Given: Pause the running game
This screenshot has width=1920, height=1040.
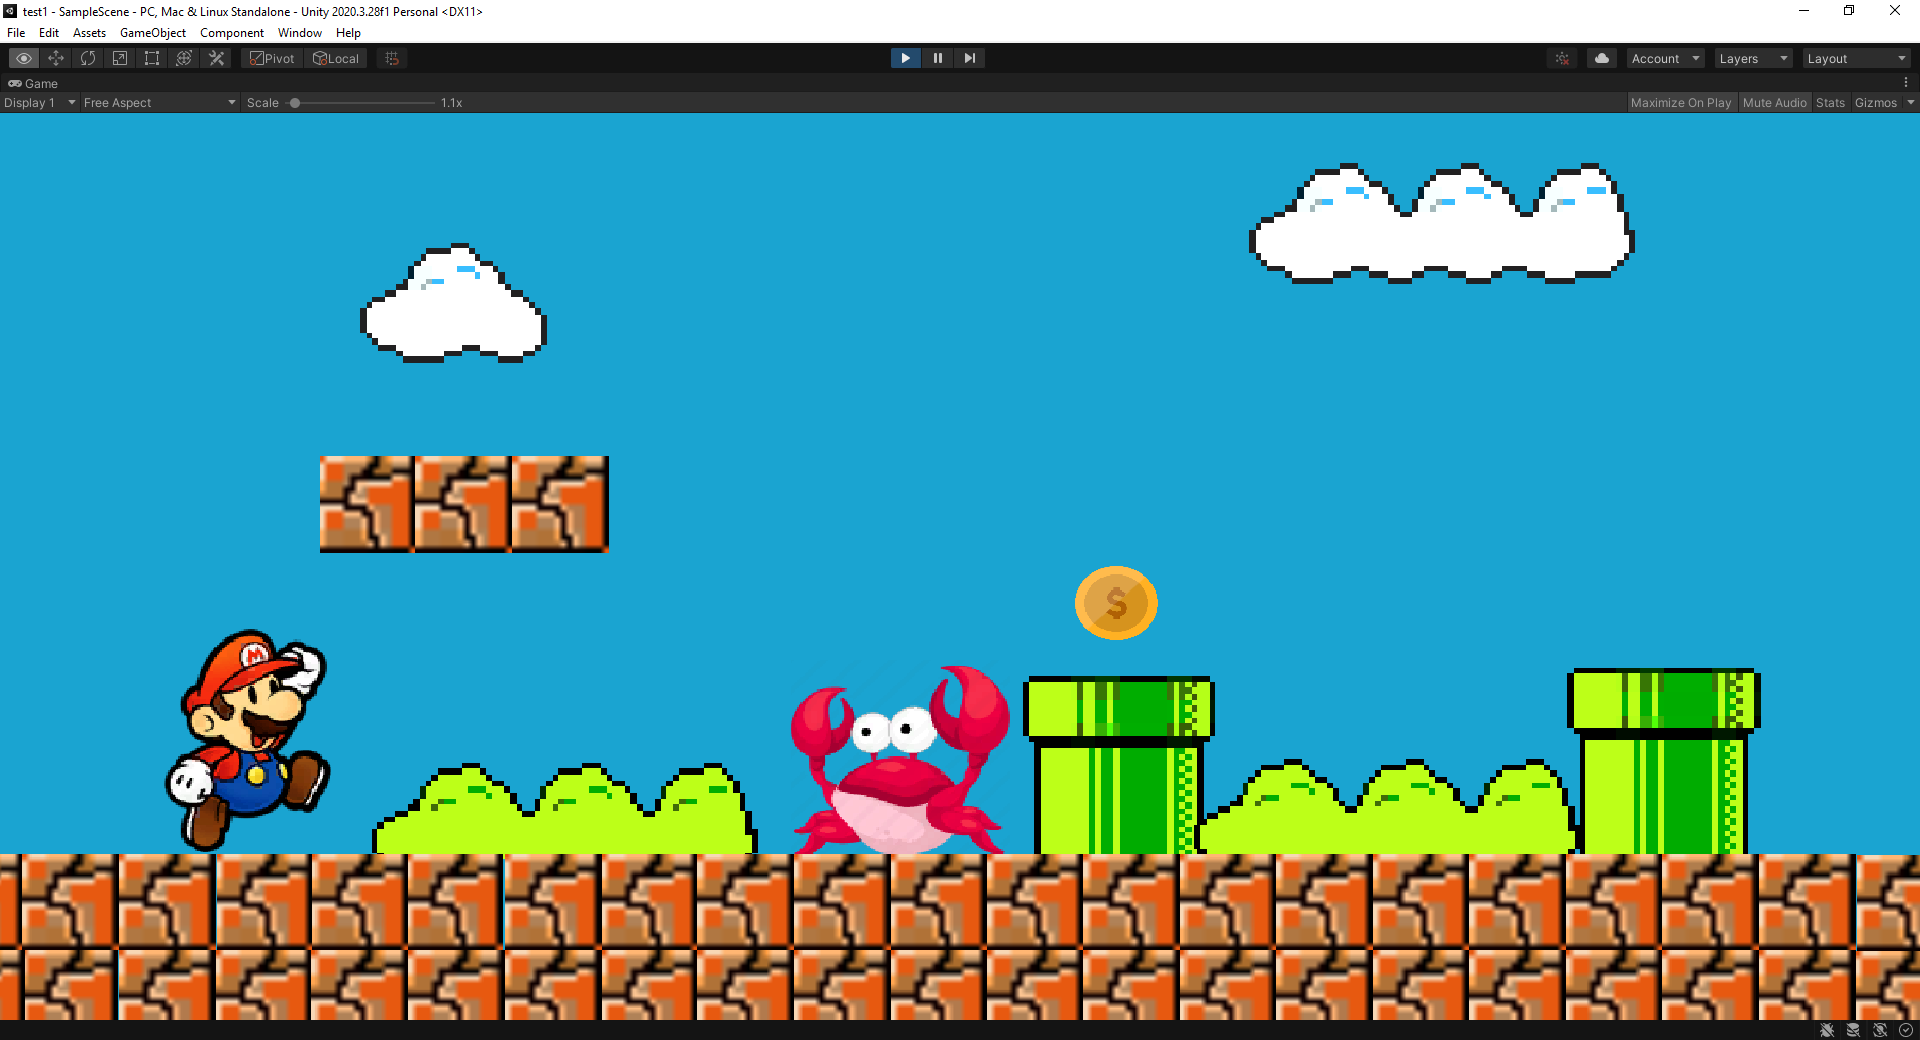Looking at the screenshot, I should [937, 58].
